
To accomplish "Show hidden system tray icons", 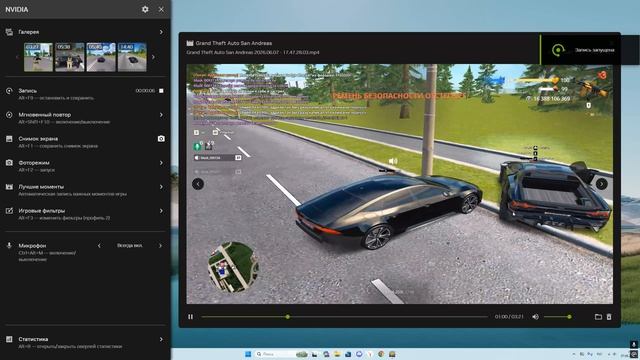I will [x=574, y=354].
